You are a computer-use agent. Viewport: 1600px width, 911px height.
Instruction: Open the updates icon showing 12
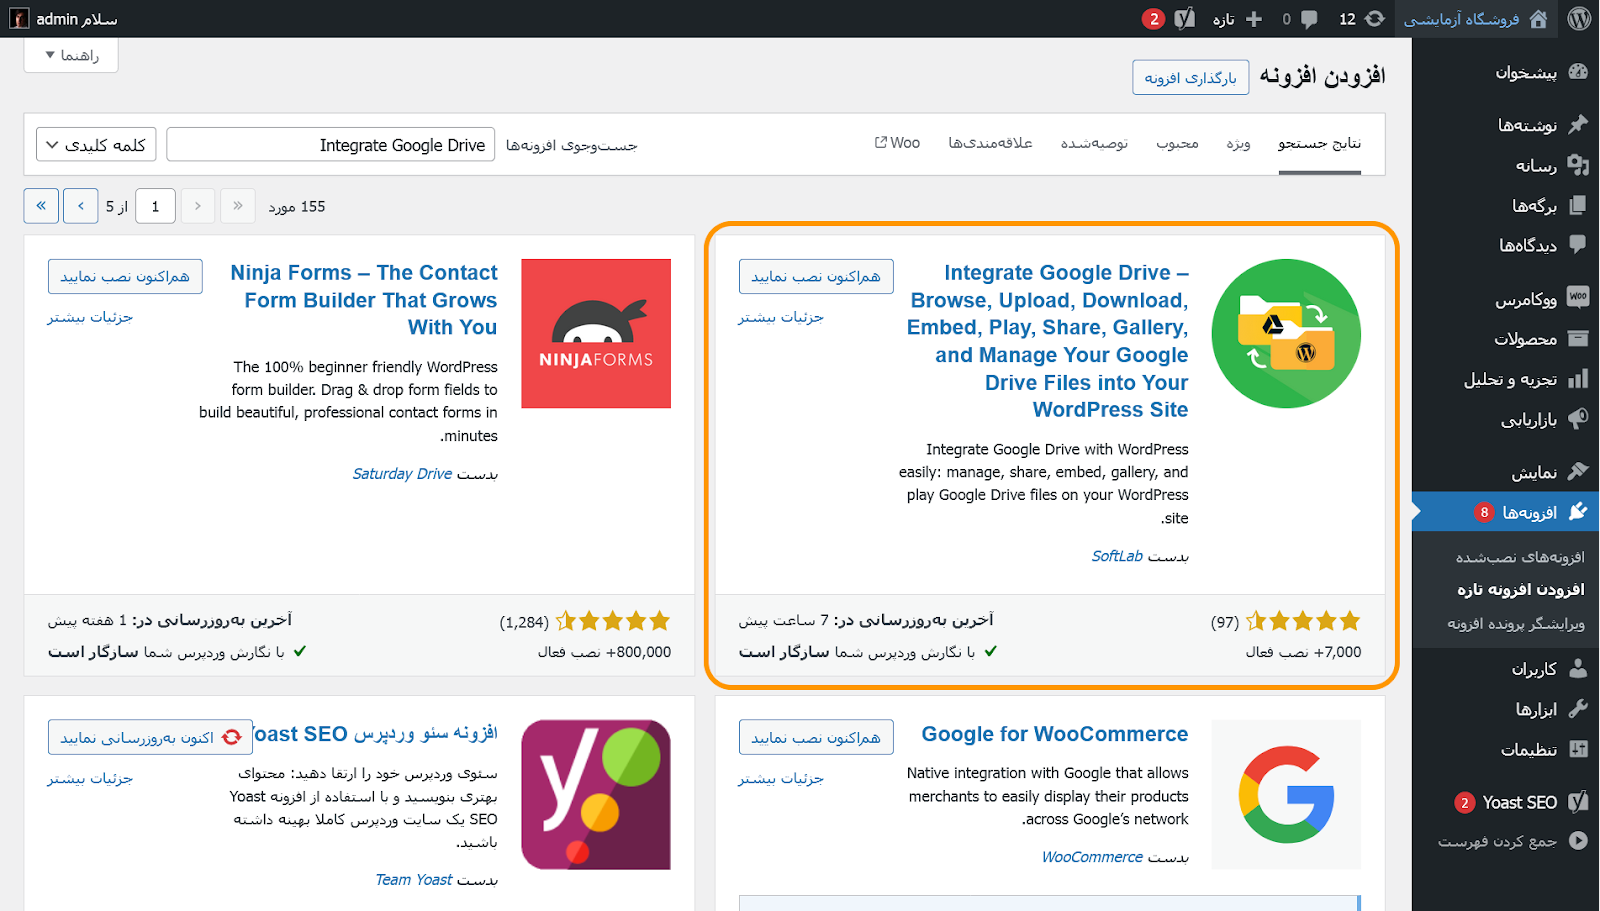[1375, 19]
